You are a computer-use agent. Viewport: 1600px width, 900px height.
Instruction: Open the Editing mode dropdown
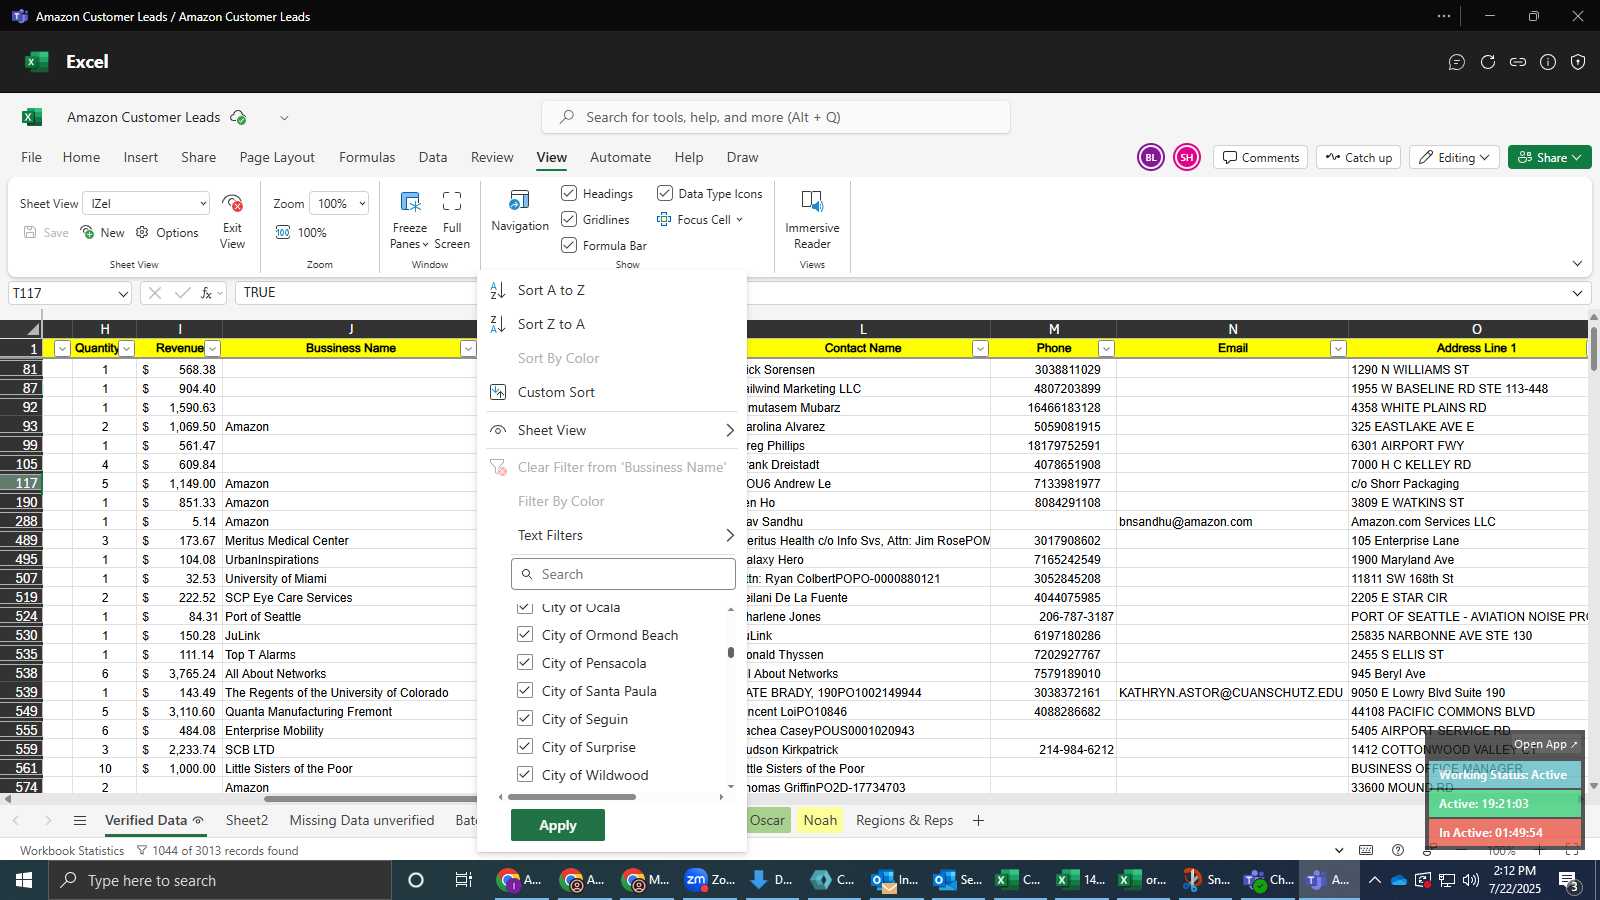1455,157
